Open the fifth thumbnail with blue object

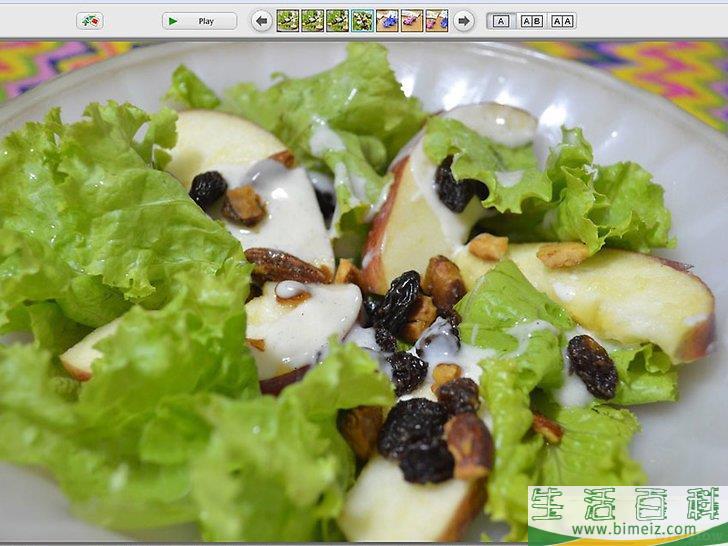[x=387, y=21]
